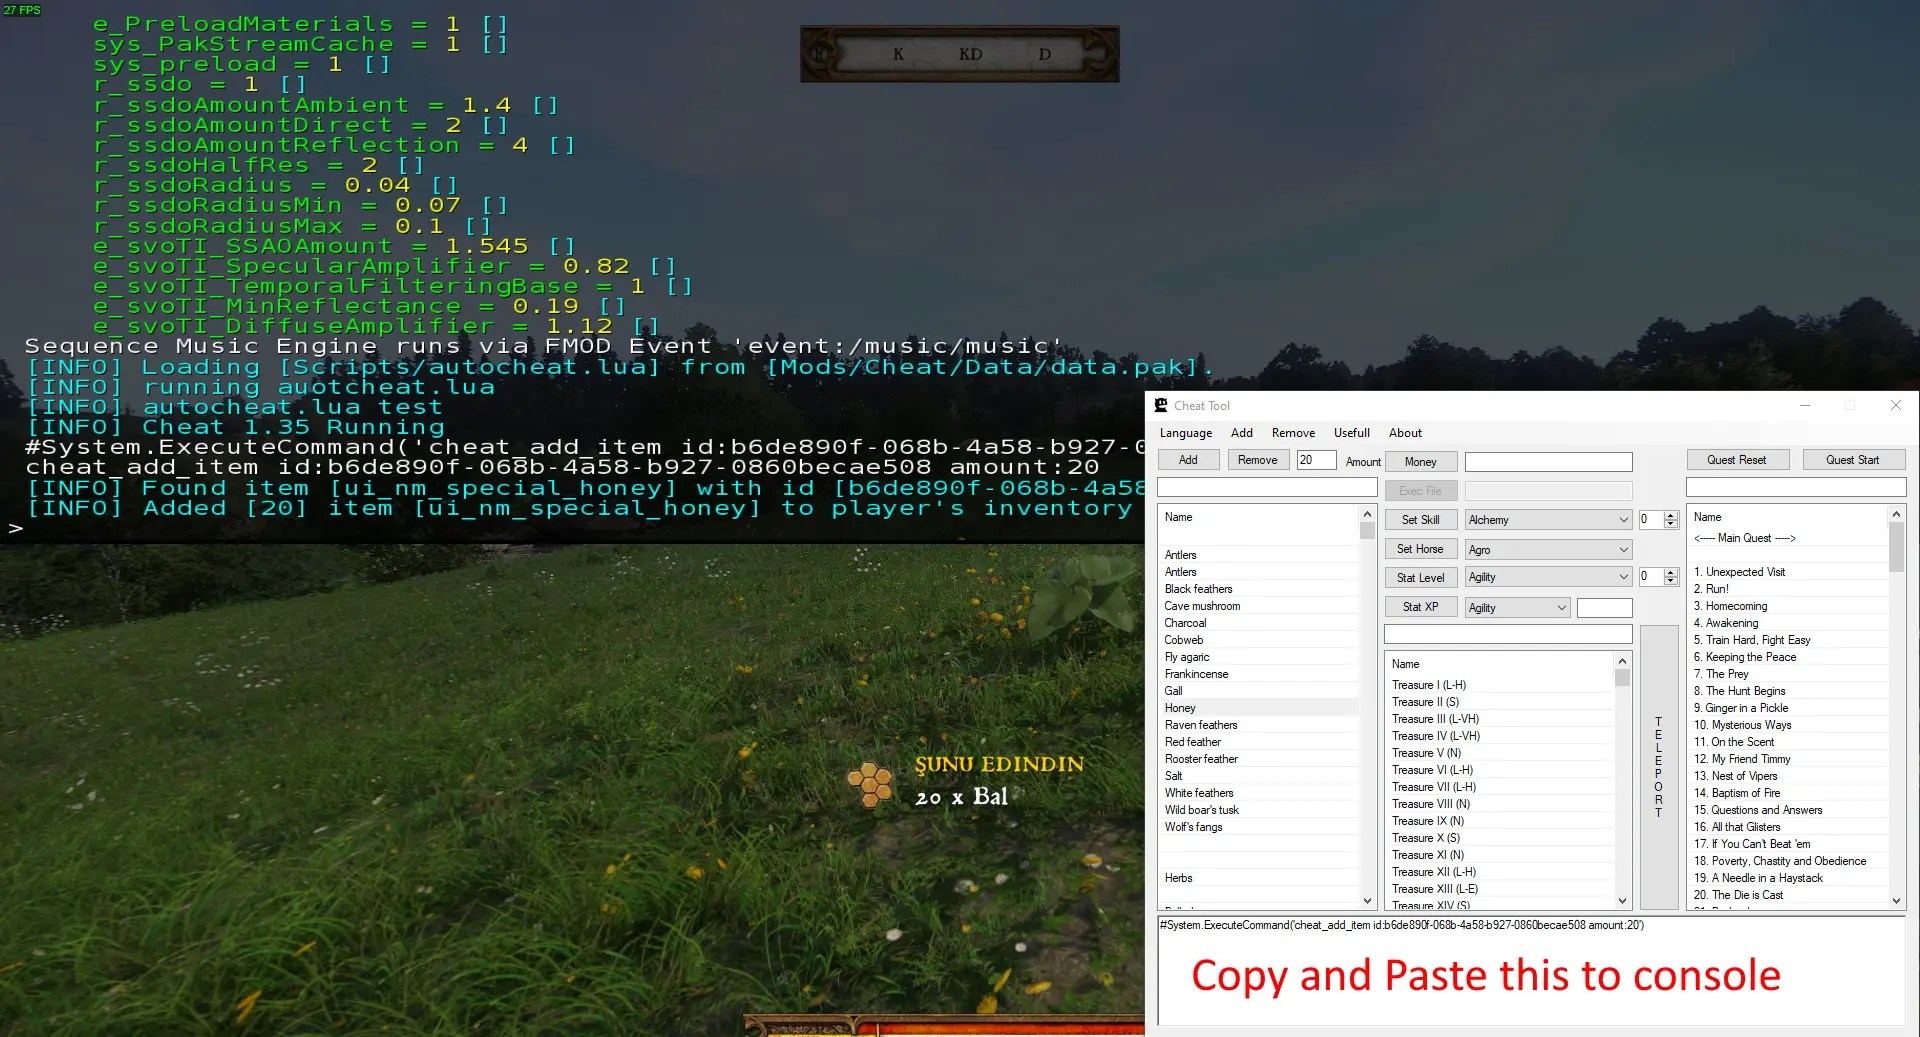The image size is (1920, 1037).
Task: Focus the teleport location search field
Action: (x=1508, y=634)
